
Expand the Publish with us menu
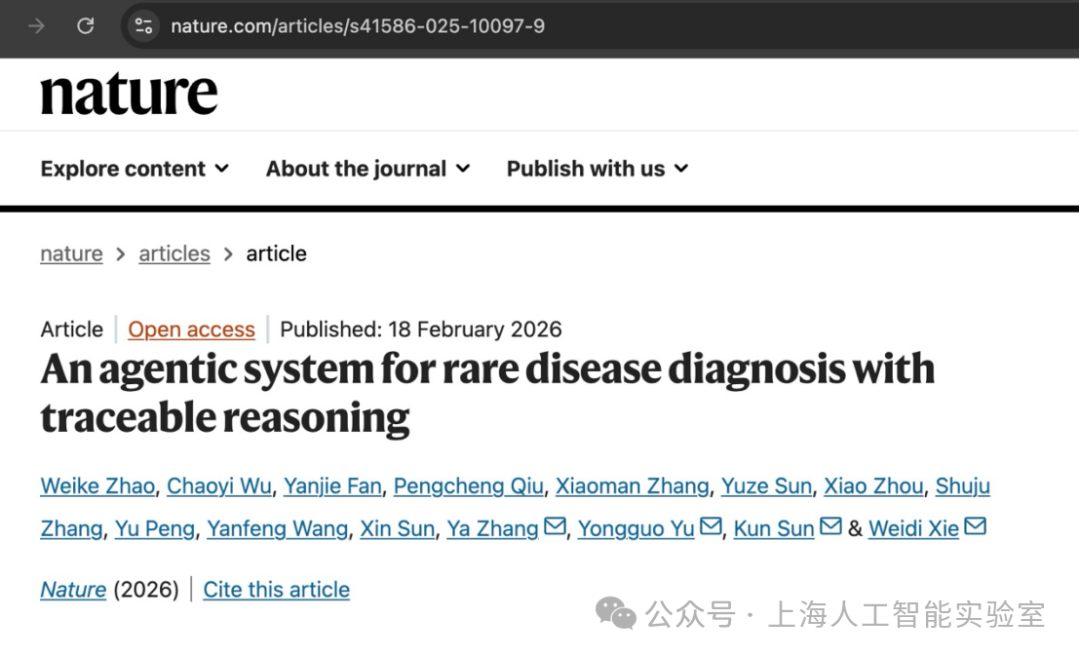pyautogui.click(x=597, y=169)
